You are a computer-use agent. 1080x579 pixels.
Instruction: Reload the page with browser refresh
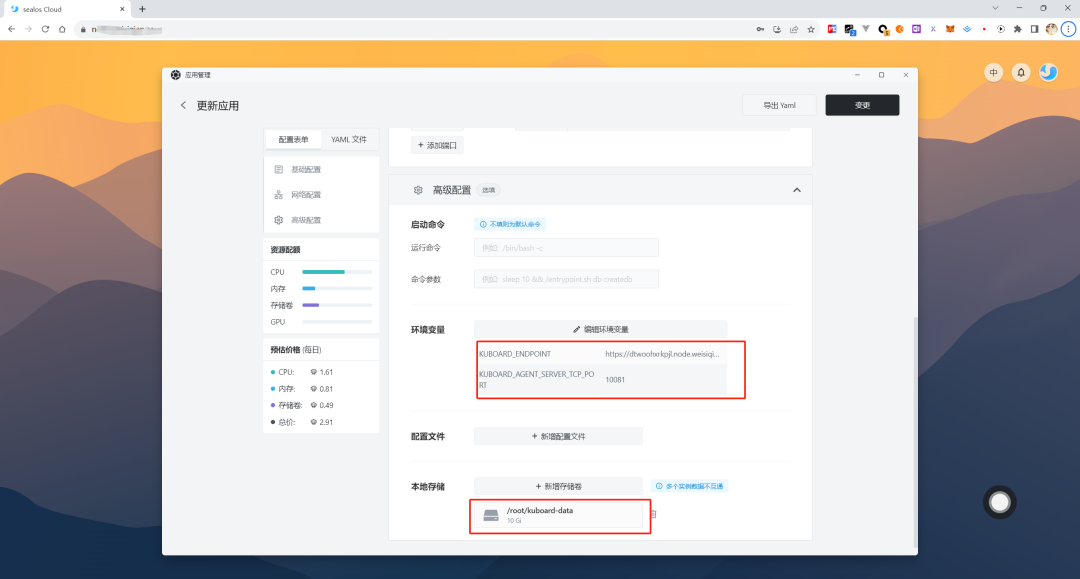[45, 29]
